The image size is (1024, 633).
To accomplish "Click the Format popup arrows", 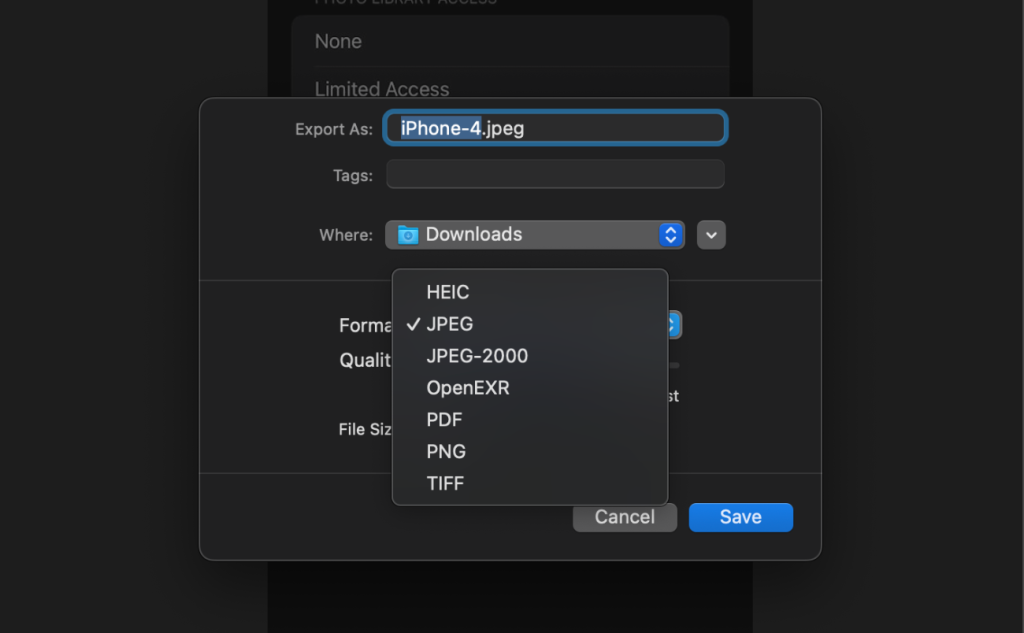I will (675, 325).
